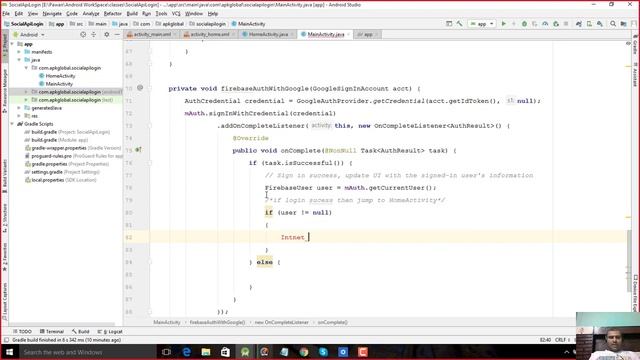Viewport: 640px width, 360px height.
Task: Hide the Project panel with minus icon
Action: [x=117, y=35]
